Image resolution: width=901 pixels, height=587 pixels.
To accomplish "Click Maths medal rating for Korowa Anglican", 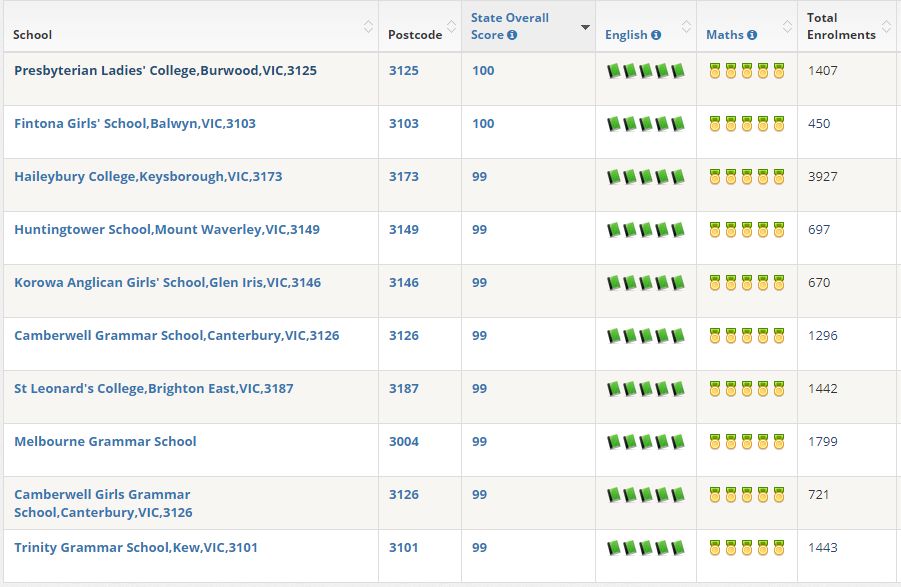I will click(x=746, y=283).
